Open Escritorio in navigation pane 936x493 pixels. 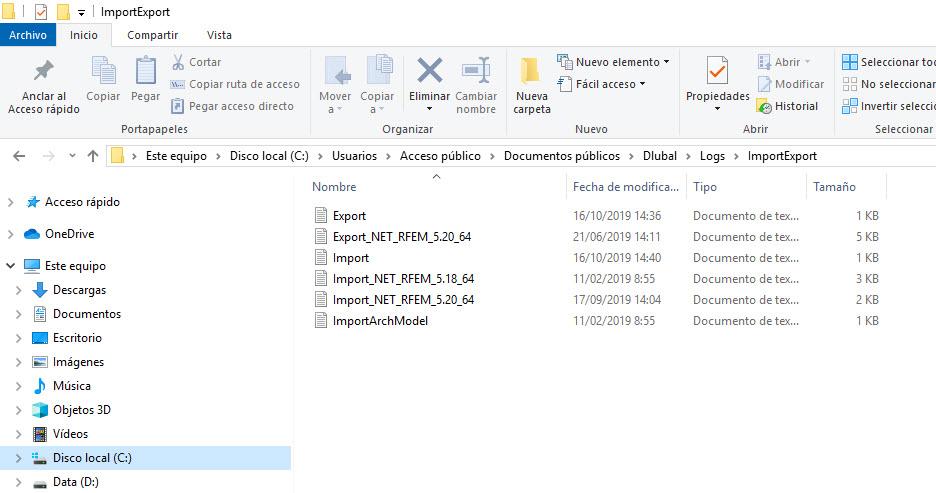point(78,338)
